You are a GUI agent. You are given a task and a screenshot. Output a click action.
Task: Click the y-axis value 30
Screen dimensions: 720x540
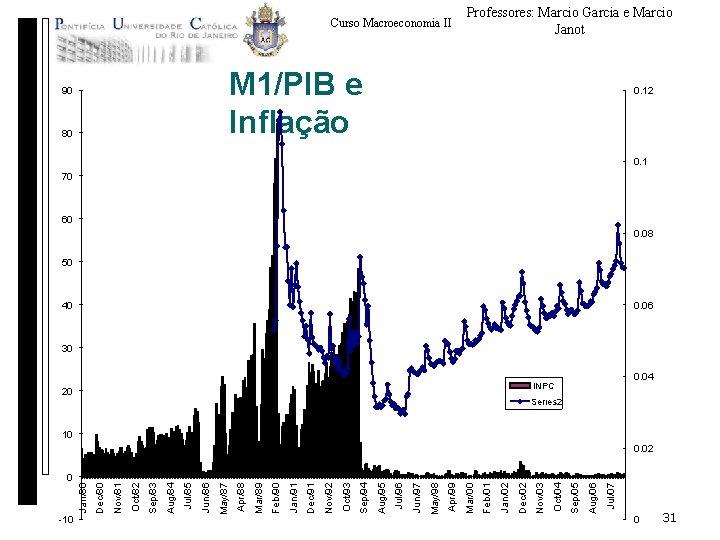pos(67,349)
